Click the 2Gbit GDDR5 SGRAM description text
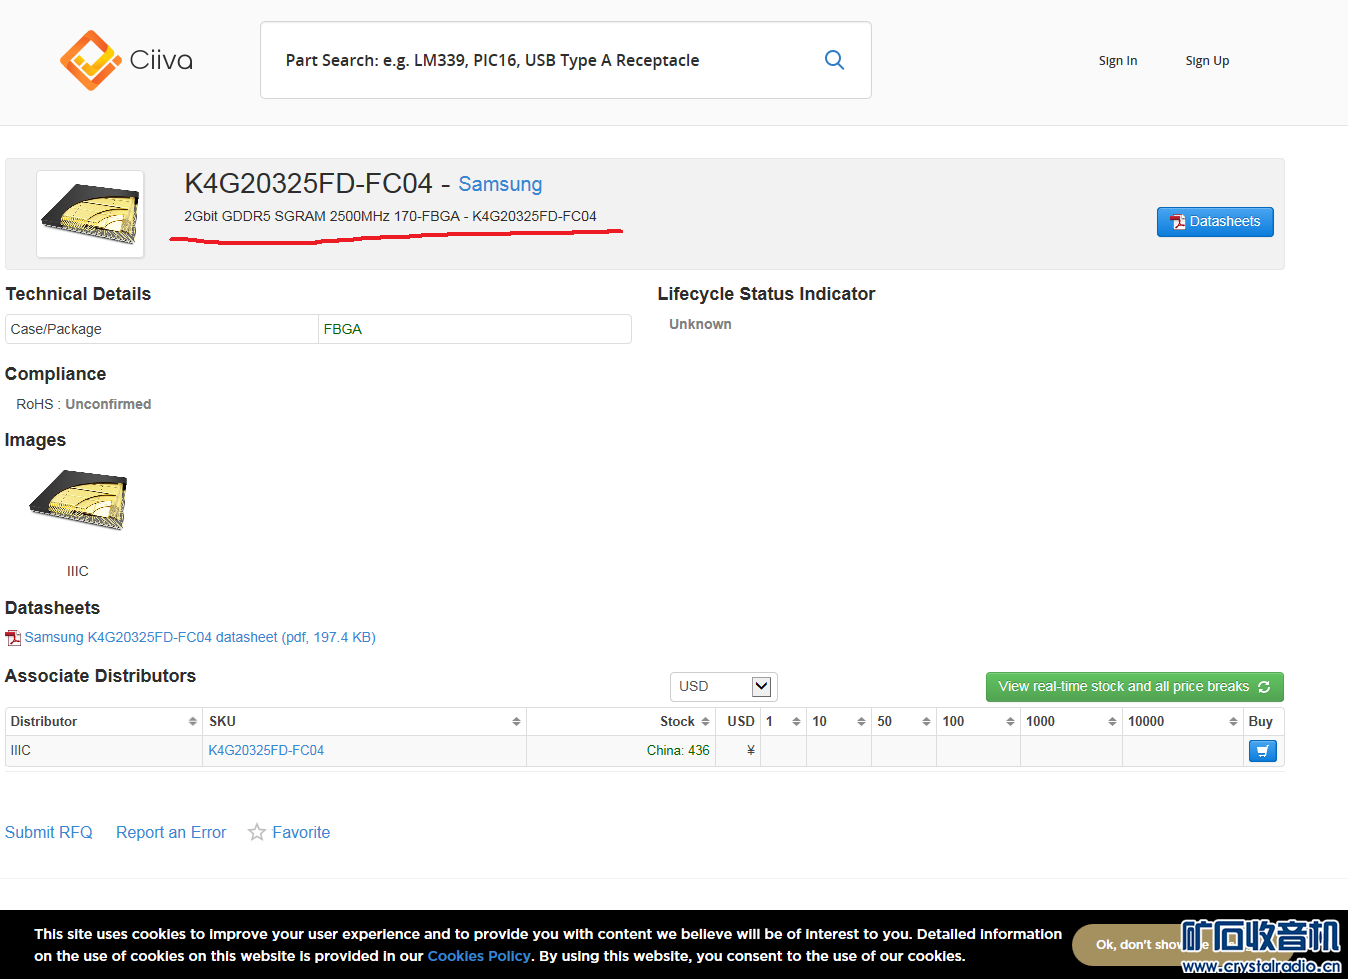This screenshot has width=1348, height=979. (390, 216)
